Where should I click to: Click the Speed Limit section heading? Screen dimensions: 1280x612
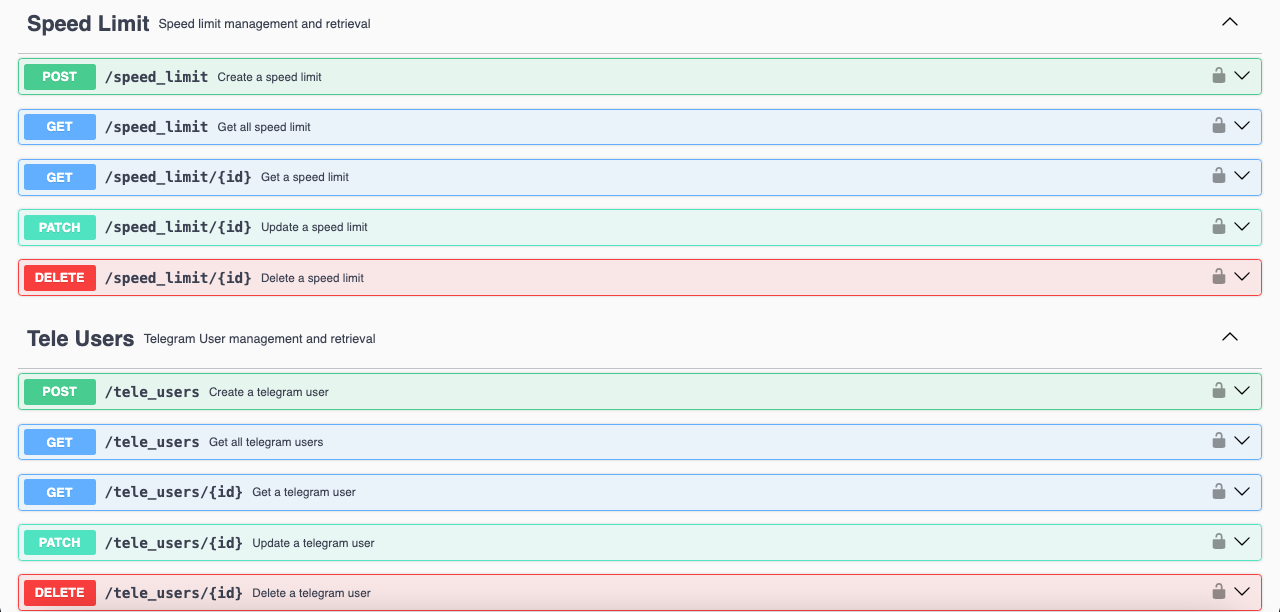click(88, 24)
